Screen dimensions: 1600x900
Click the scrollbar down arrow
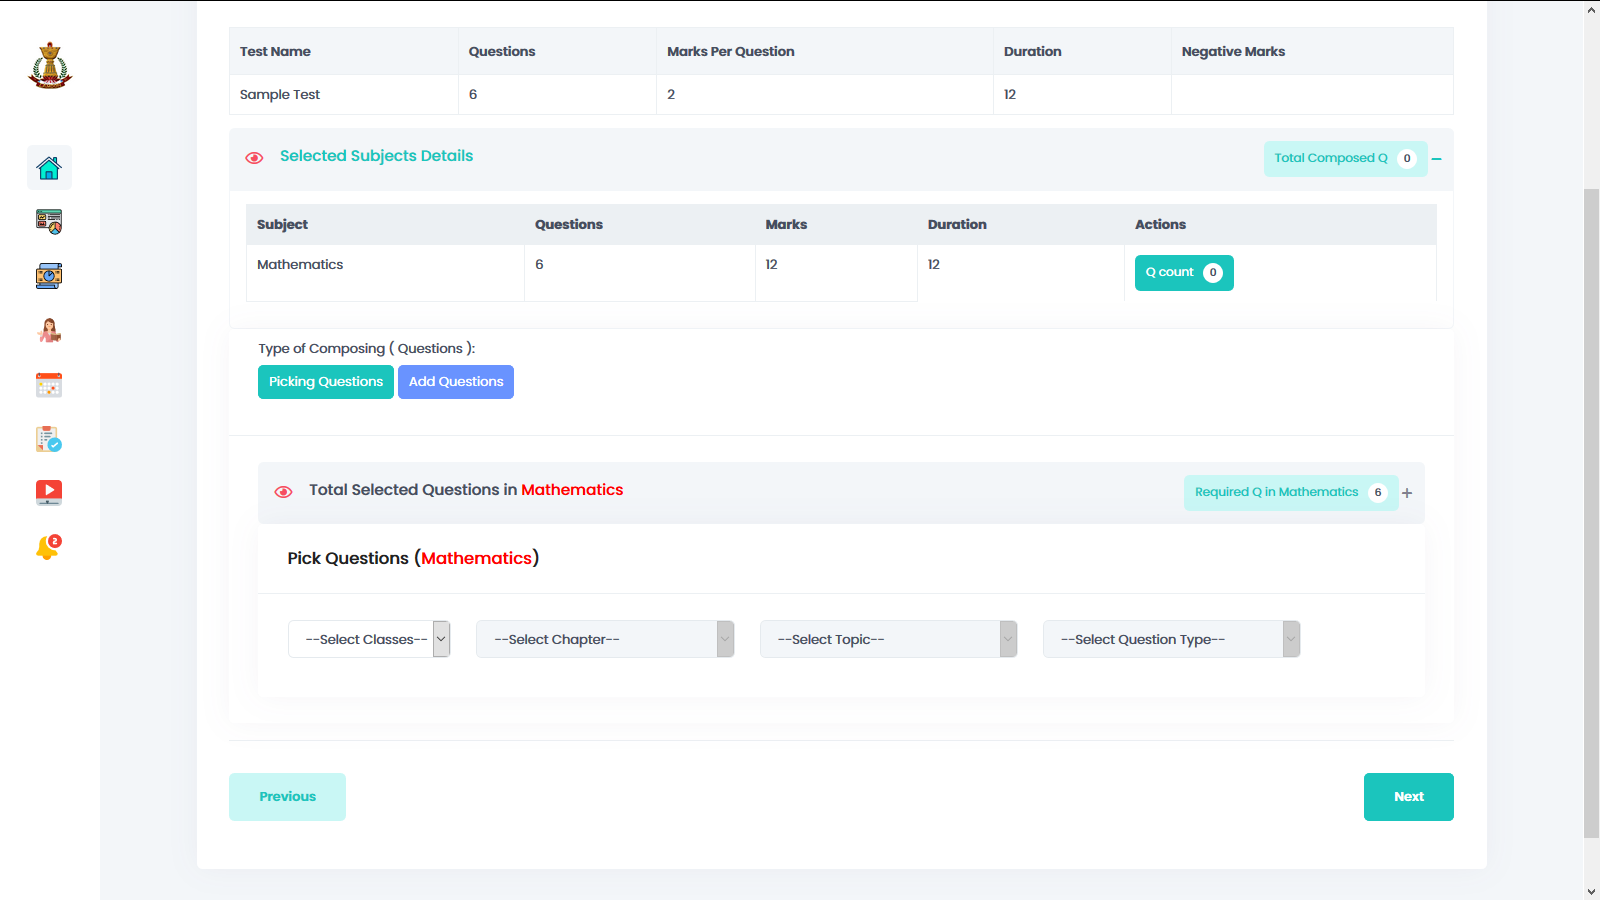tap(1592, 890)
